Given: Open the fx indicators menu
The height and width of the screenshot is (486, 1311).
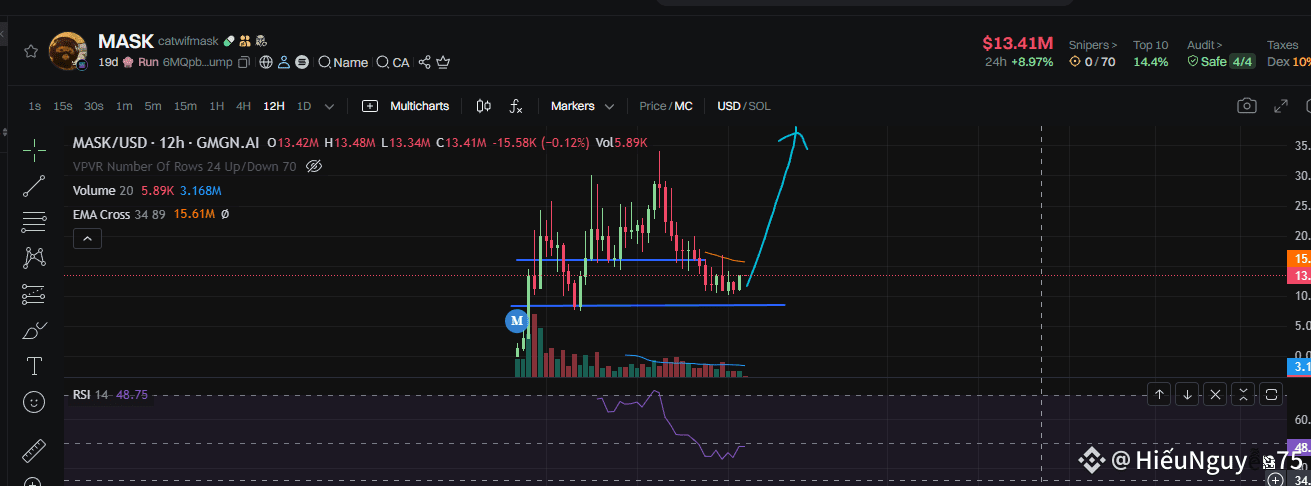Looking at the screenshot, I should [516, 106].
